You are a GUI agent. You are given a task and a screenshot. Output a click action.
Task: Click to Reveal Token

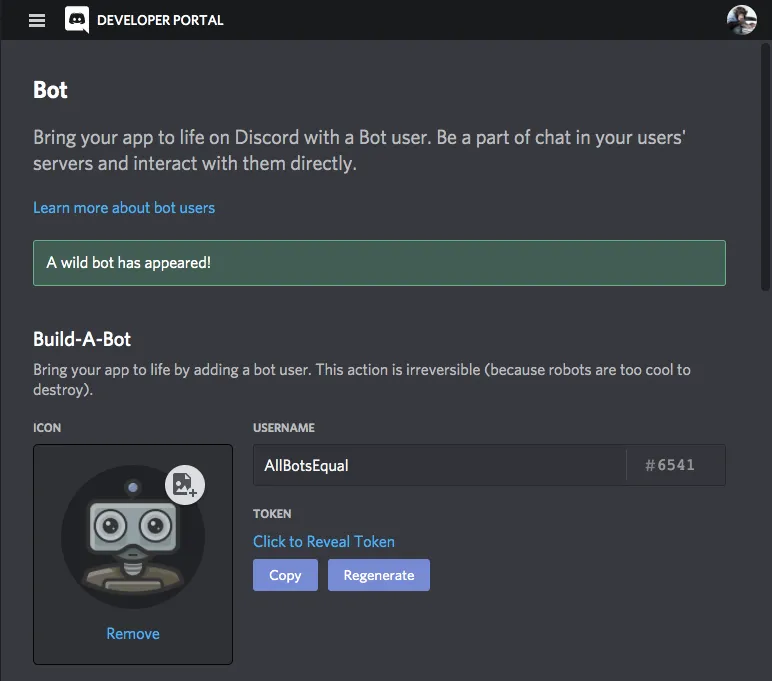[324, 542]
